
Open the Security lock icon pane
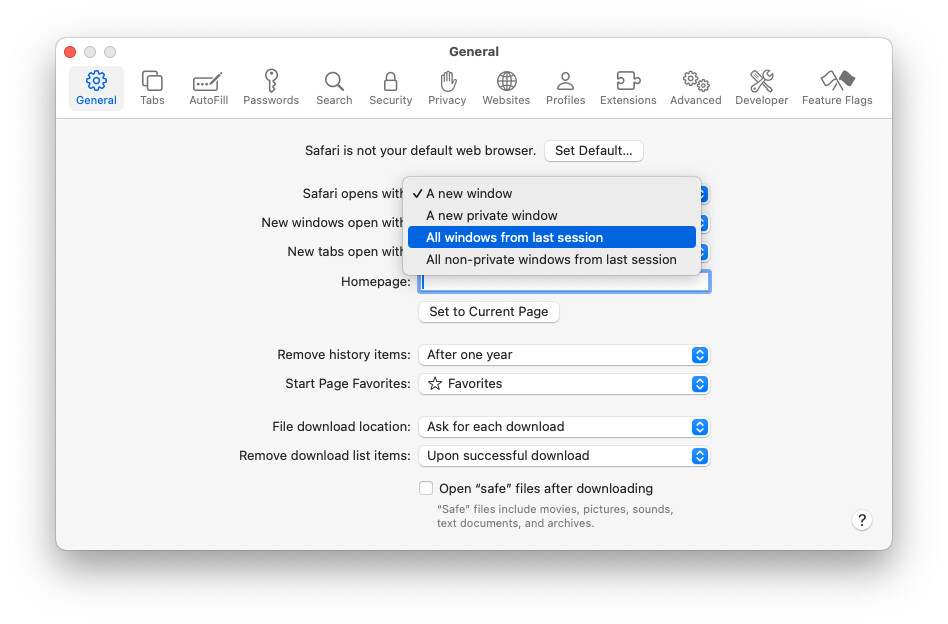390,88
